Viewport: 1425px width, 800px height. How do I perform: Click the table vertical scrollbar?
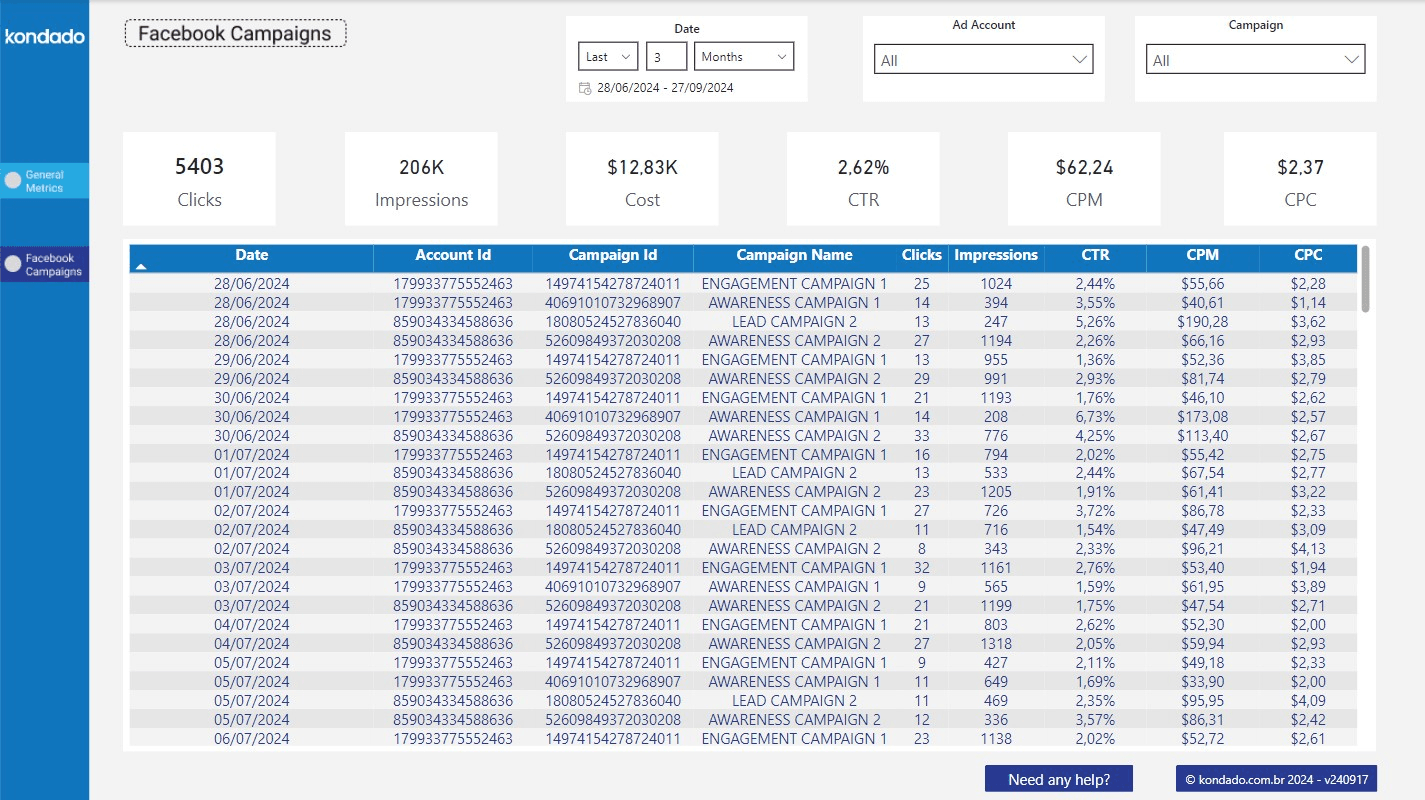1365,280
